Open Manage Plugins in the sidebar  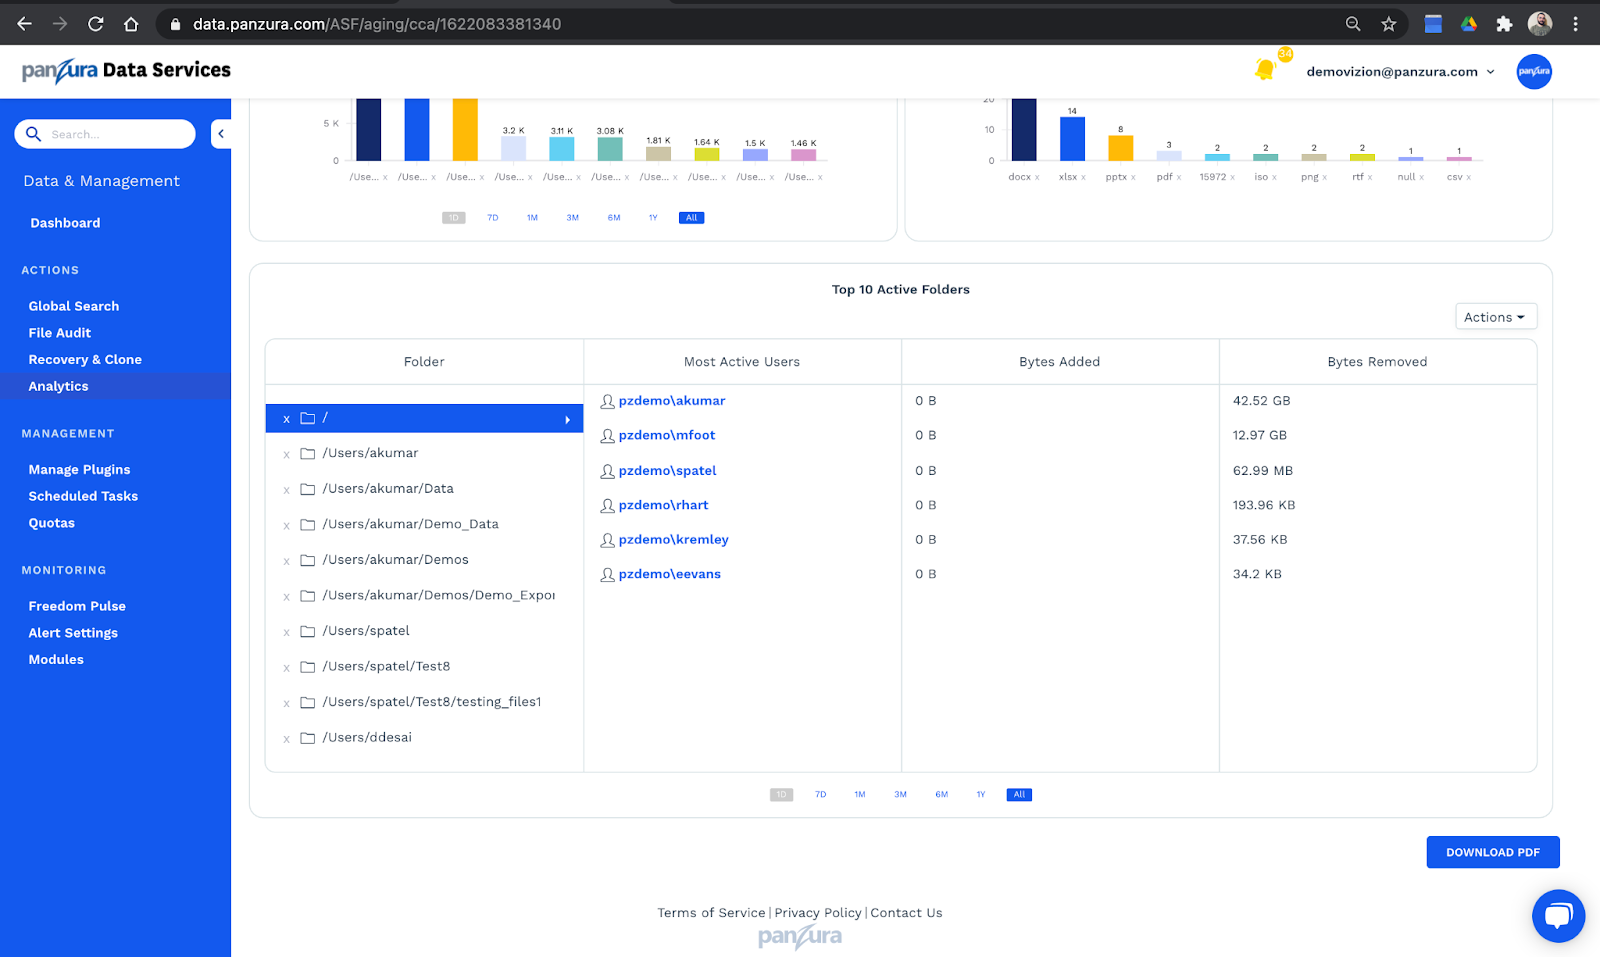coord(79,470)
